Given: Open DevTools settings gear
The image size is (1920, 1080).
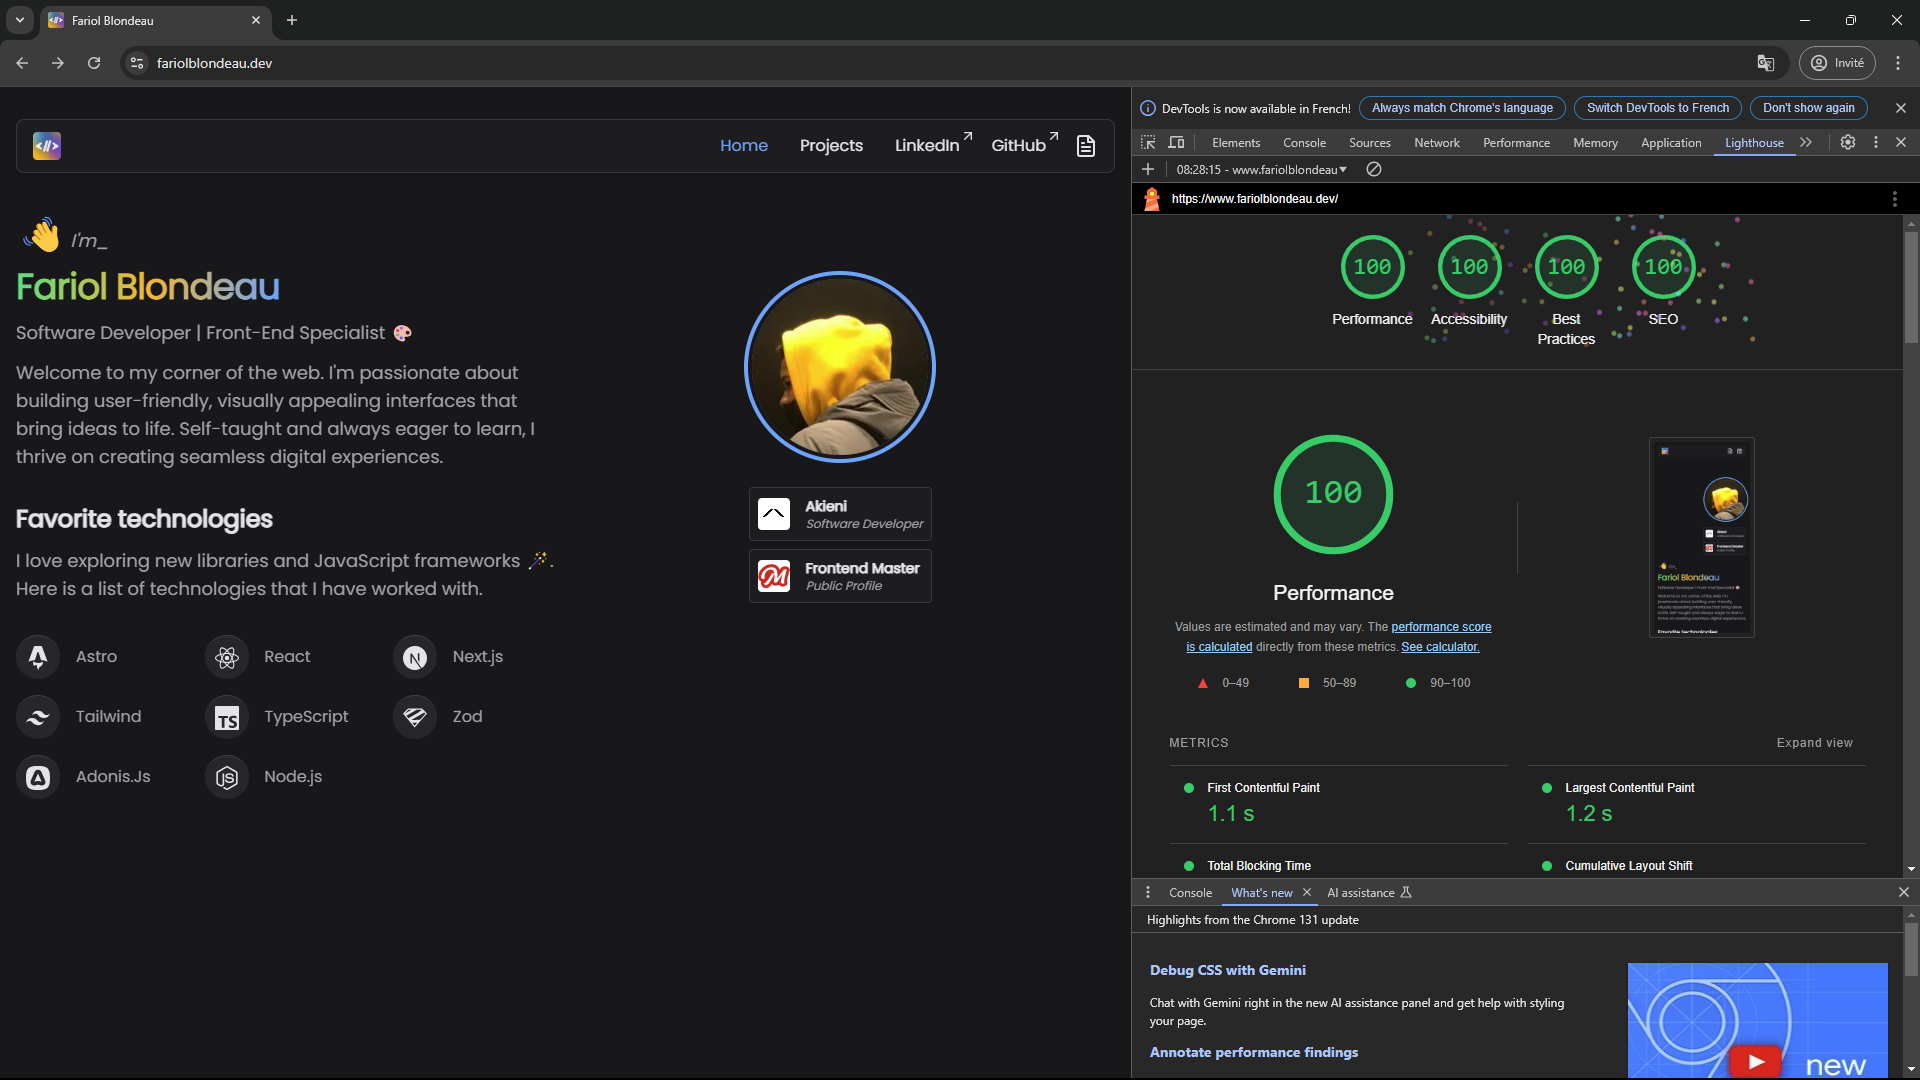Looking at the screenshot, I should (x=1848, y=143).
